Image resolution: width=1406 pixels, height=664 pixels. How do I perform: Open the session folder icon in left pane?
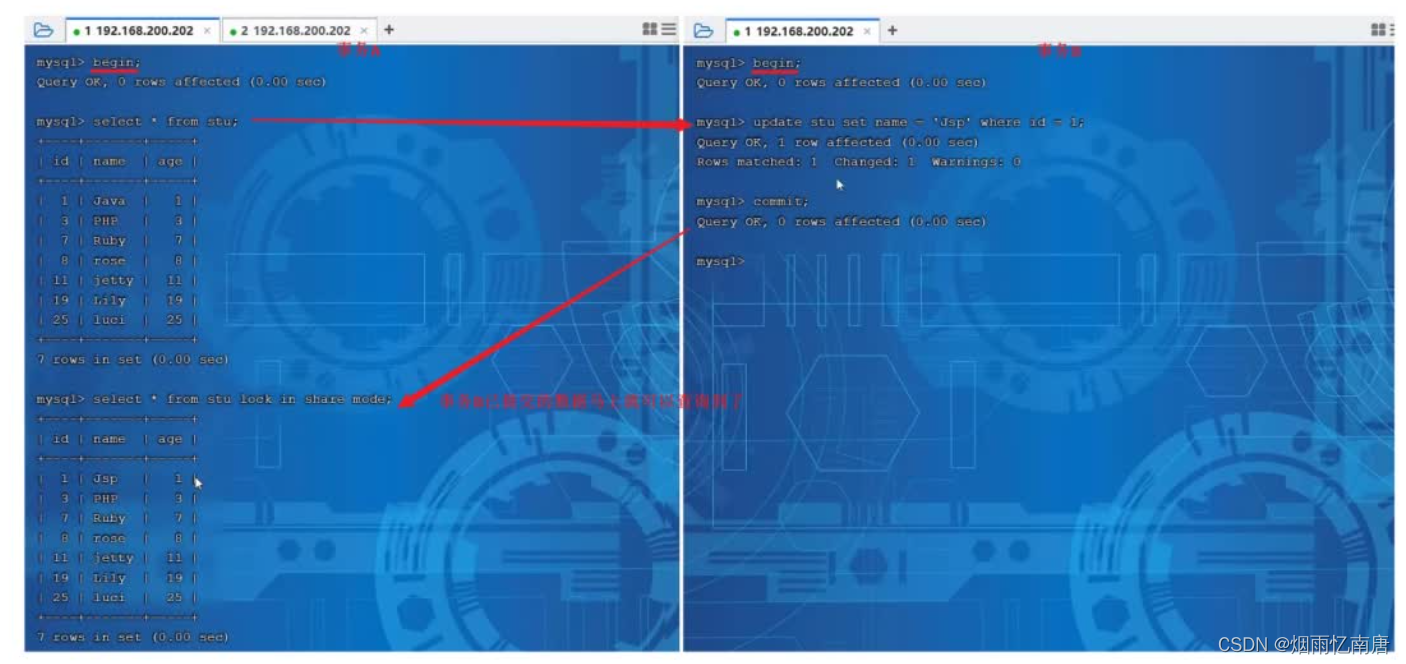[43, 30]
